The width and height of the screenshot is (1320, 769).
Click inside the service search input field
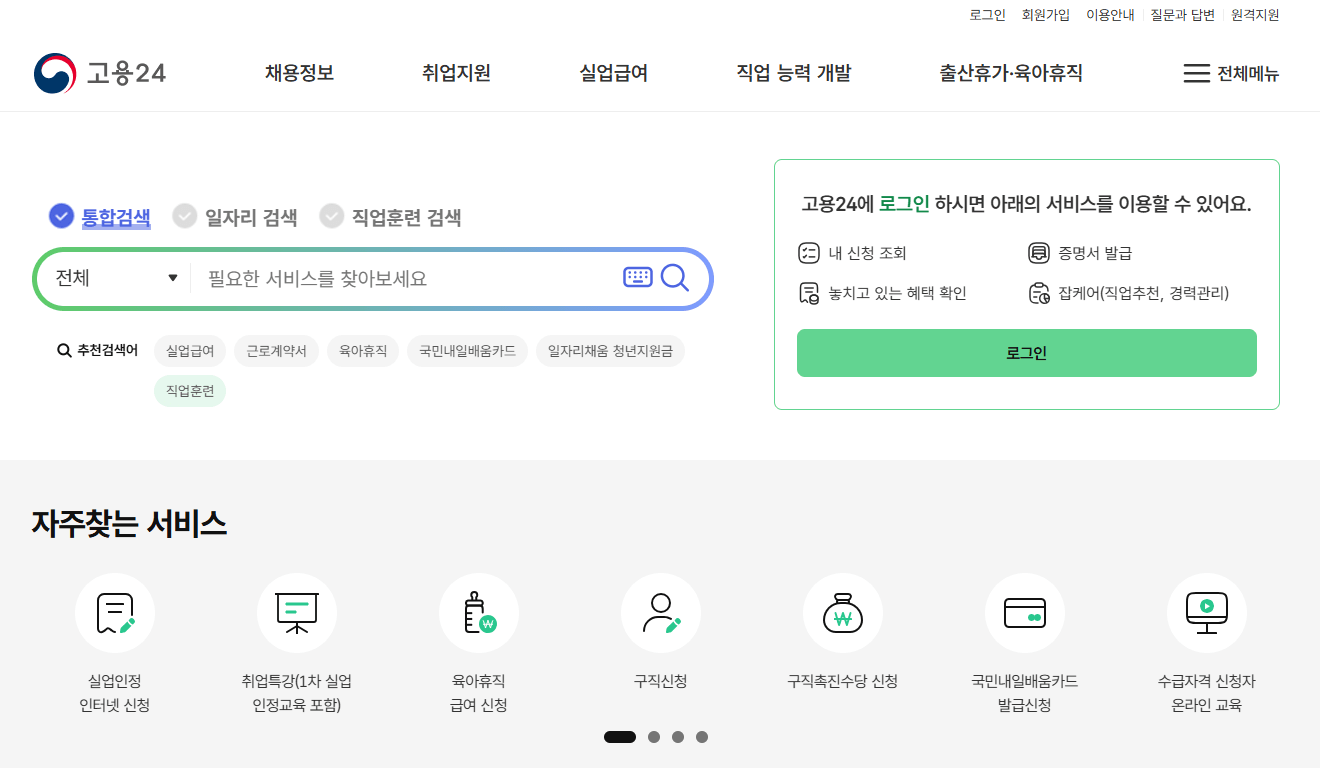click(400, 278)
